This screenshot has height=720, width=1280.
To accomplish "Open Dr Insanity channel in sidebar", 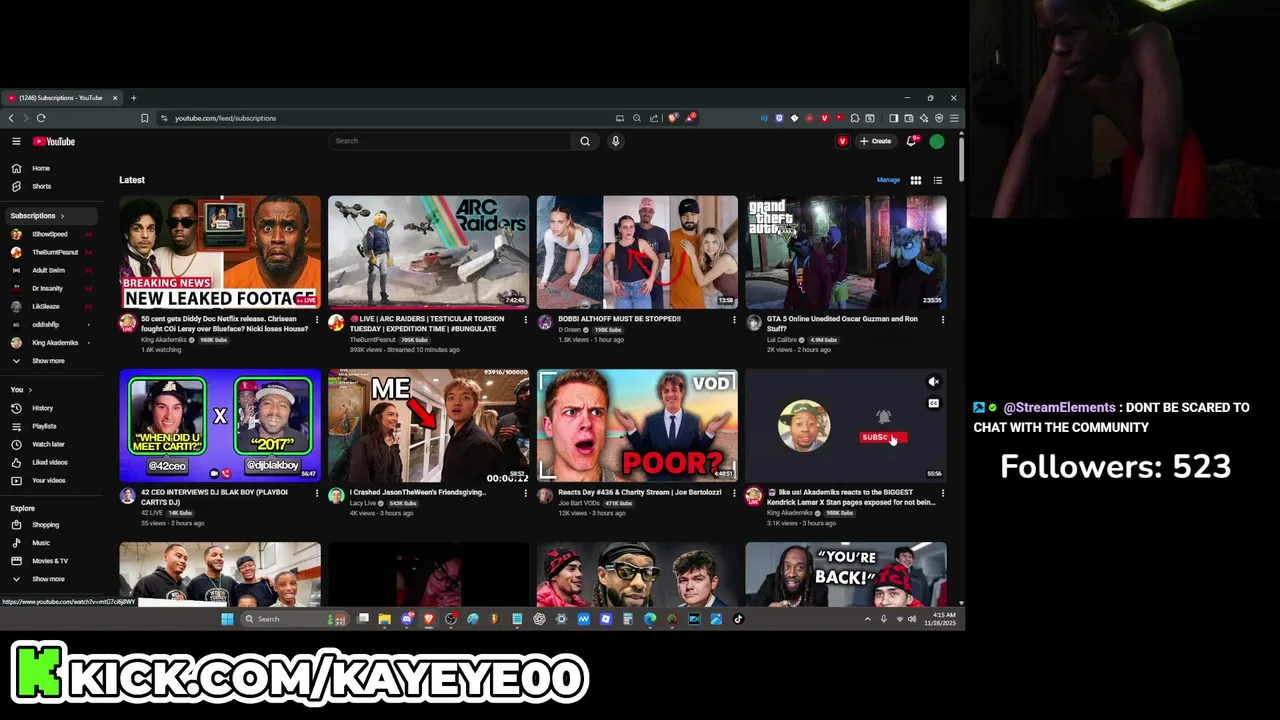I will 50,288.
